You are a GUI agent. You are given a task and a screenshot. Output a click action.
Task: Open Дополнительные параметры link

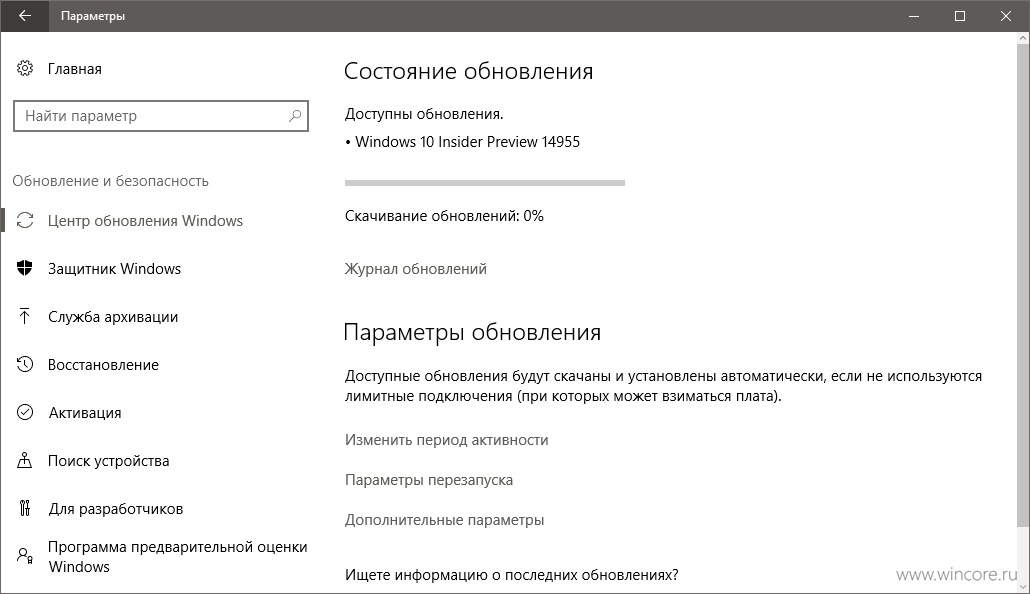tap(445, 520)
